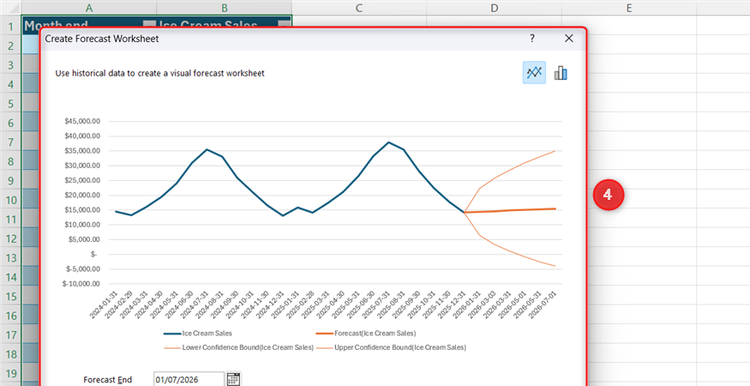The image size is (750, 386).
Task: Click the $45,000.00 axis label
Action: pyautogui.click(x=82, y=121)
